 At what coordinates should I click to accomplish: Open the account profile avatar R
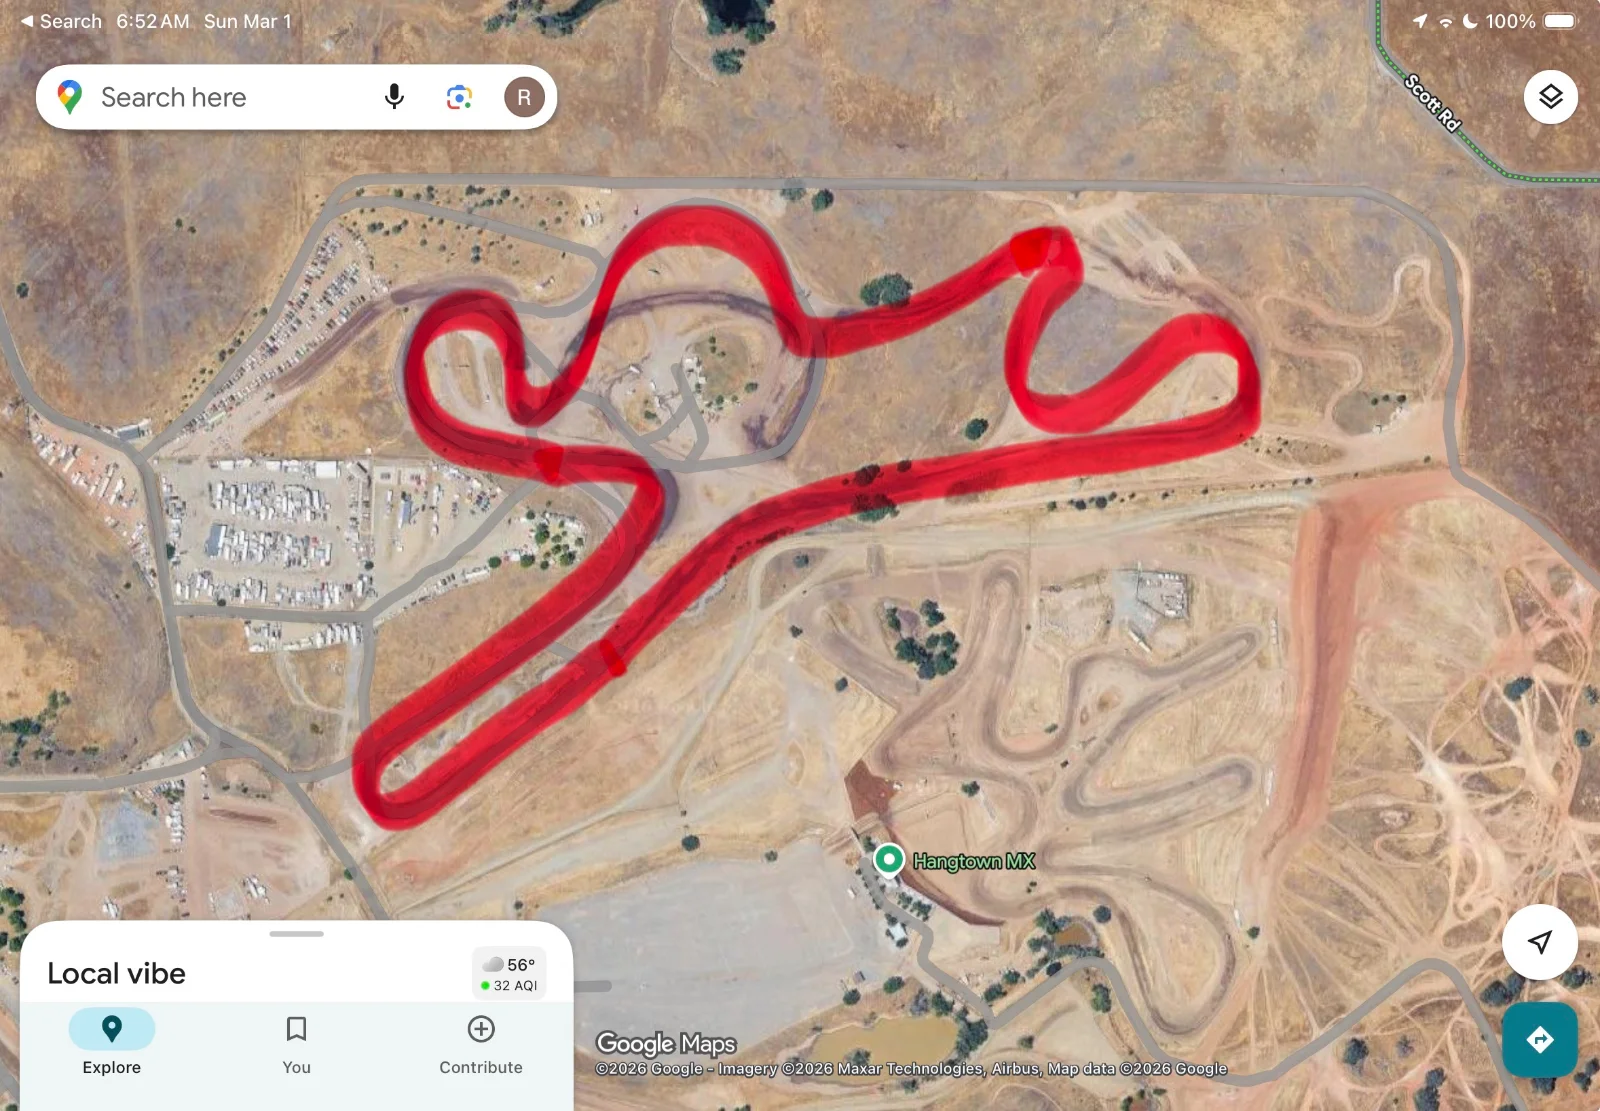[x=524, y=97]
